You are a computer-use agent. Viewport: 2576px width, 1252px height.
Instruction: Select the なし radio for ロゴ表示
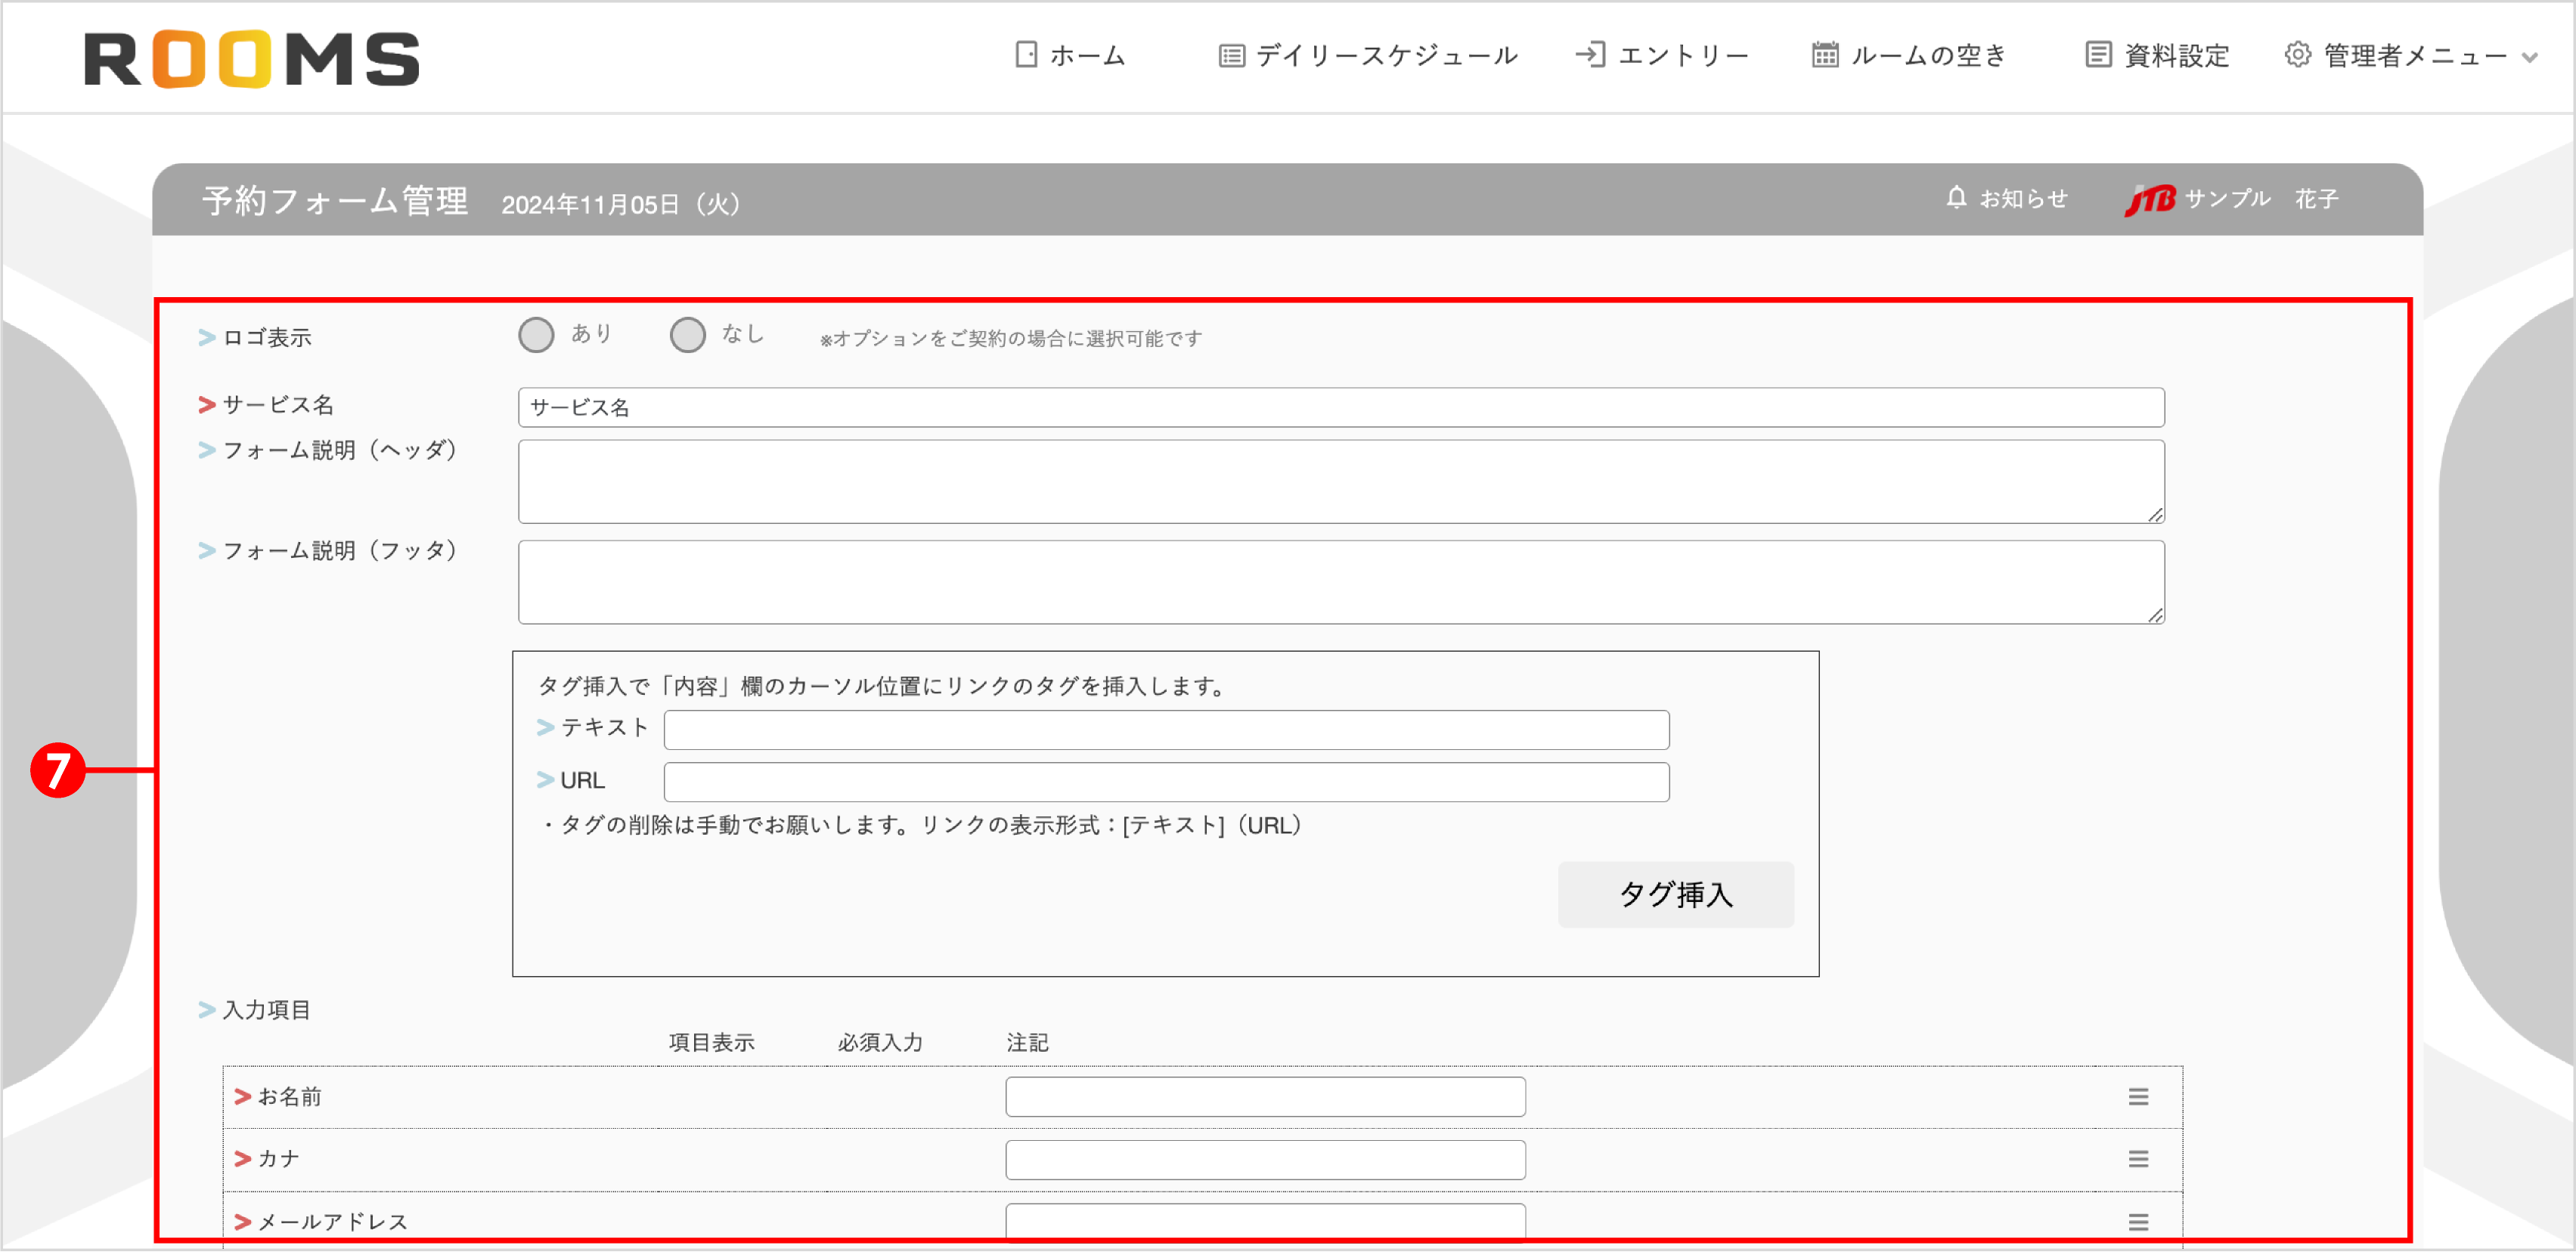[x=689, y=335]
